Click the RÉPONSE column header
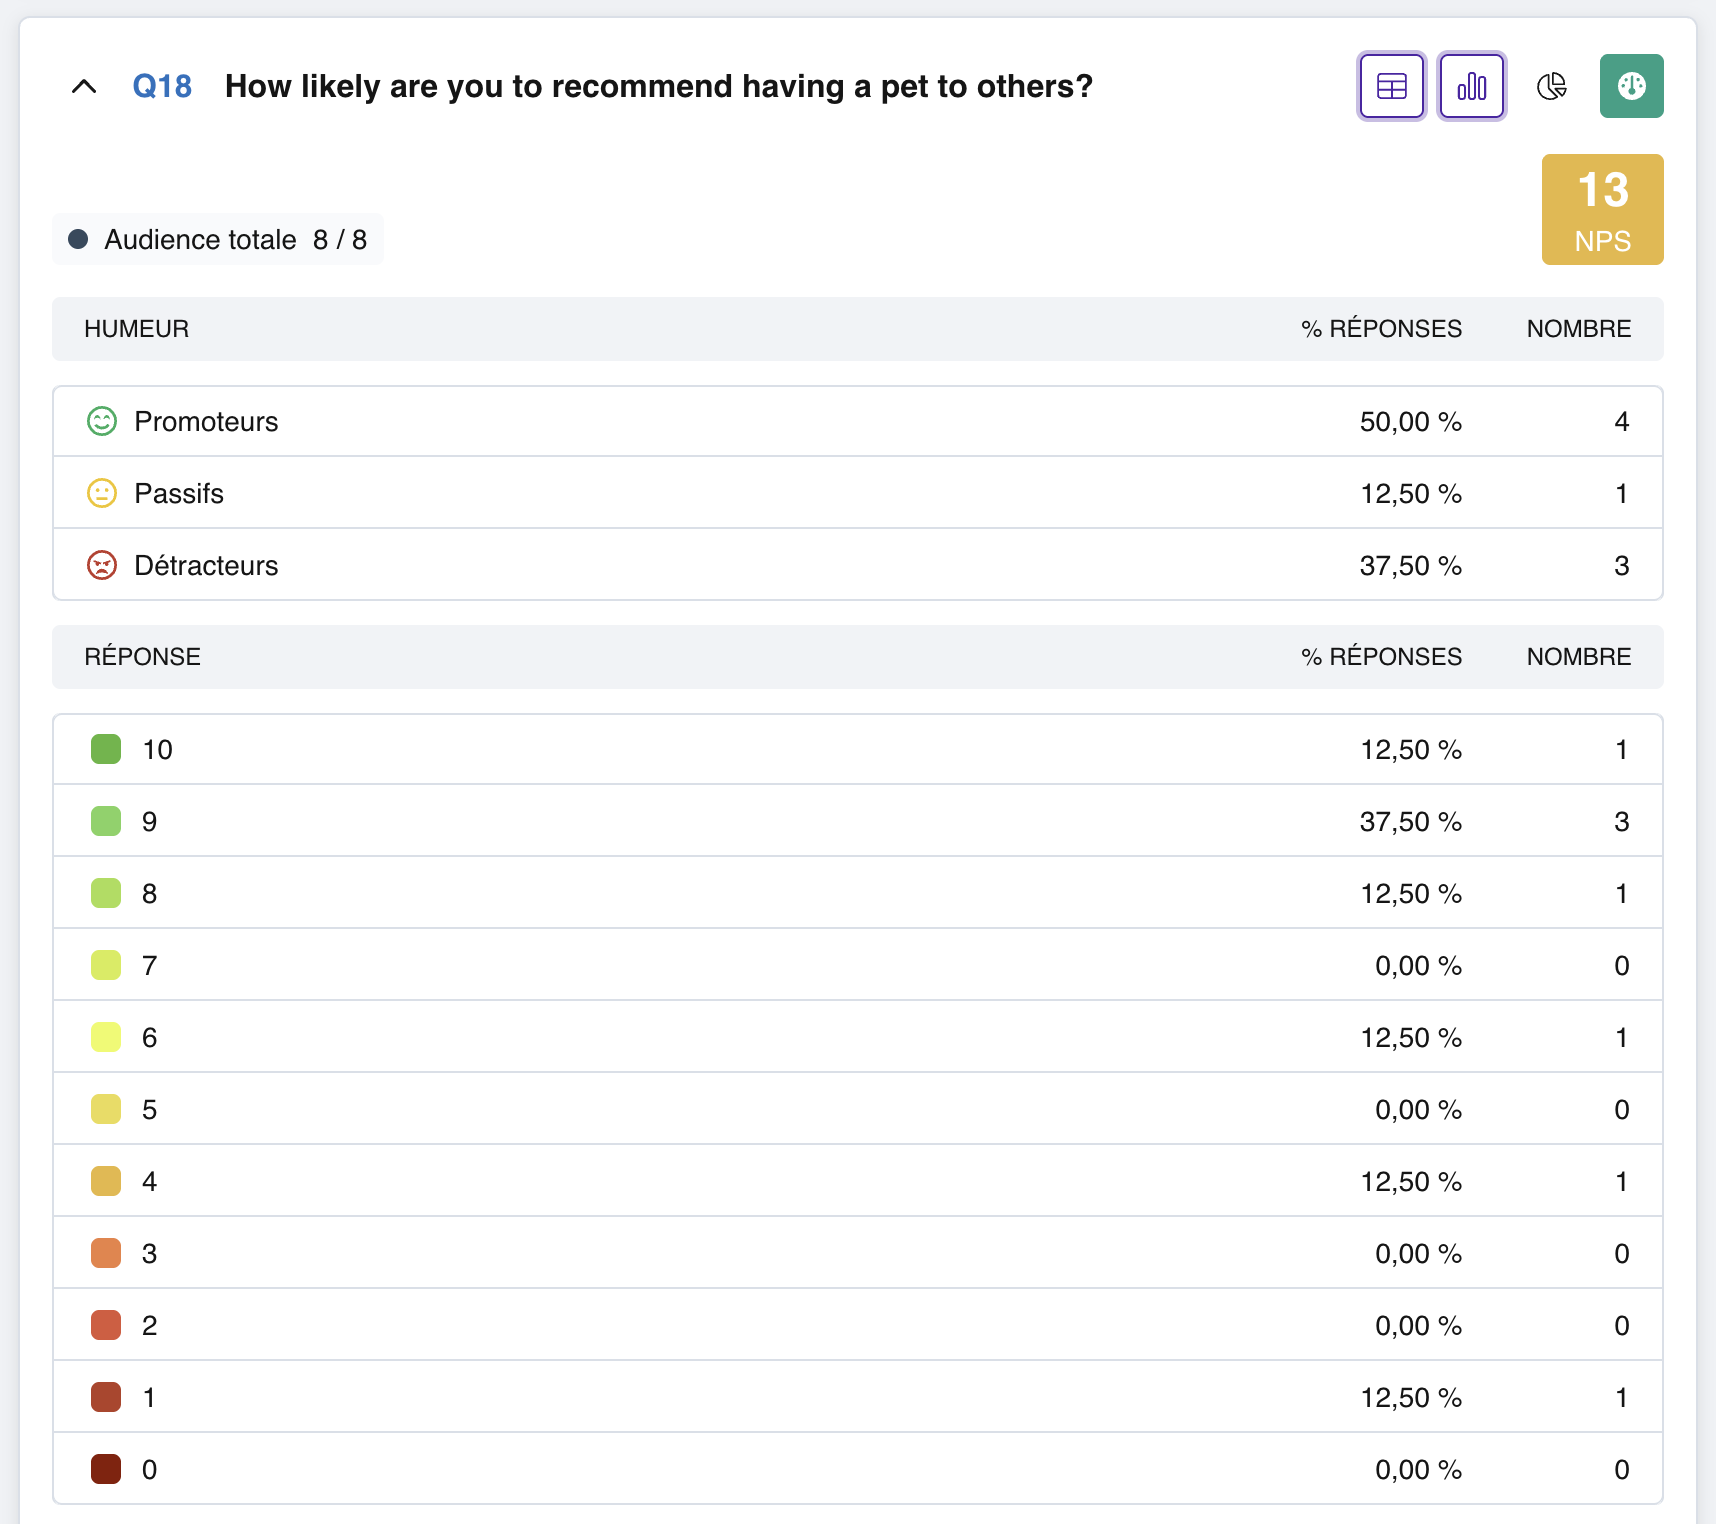 (x=143, y=657)
